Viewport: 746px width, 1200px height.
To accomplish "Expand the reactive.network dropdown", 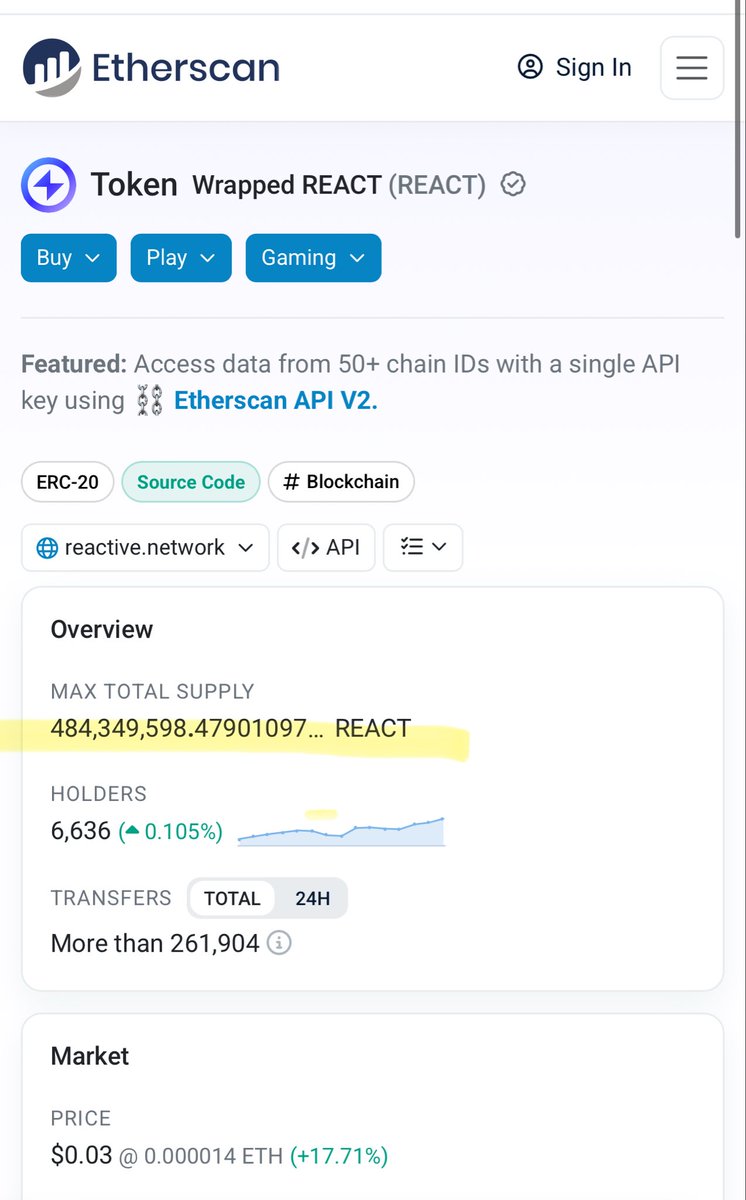I will click(145, 548).
